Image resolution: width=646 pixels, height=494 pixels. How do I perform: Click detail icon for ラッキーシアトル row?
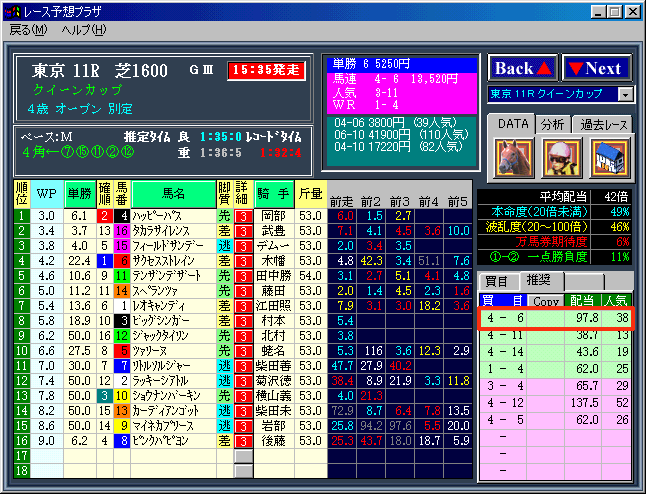coord(243,380)
